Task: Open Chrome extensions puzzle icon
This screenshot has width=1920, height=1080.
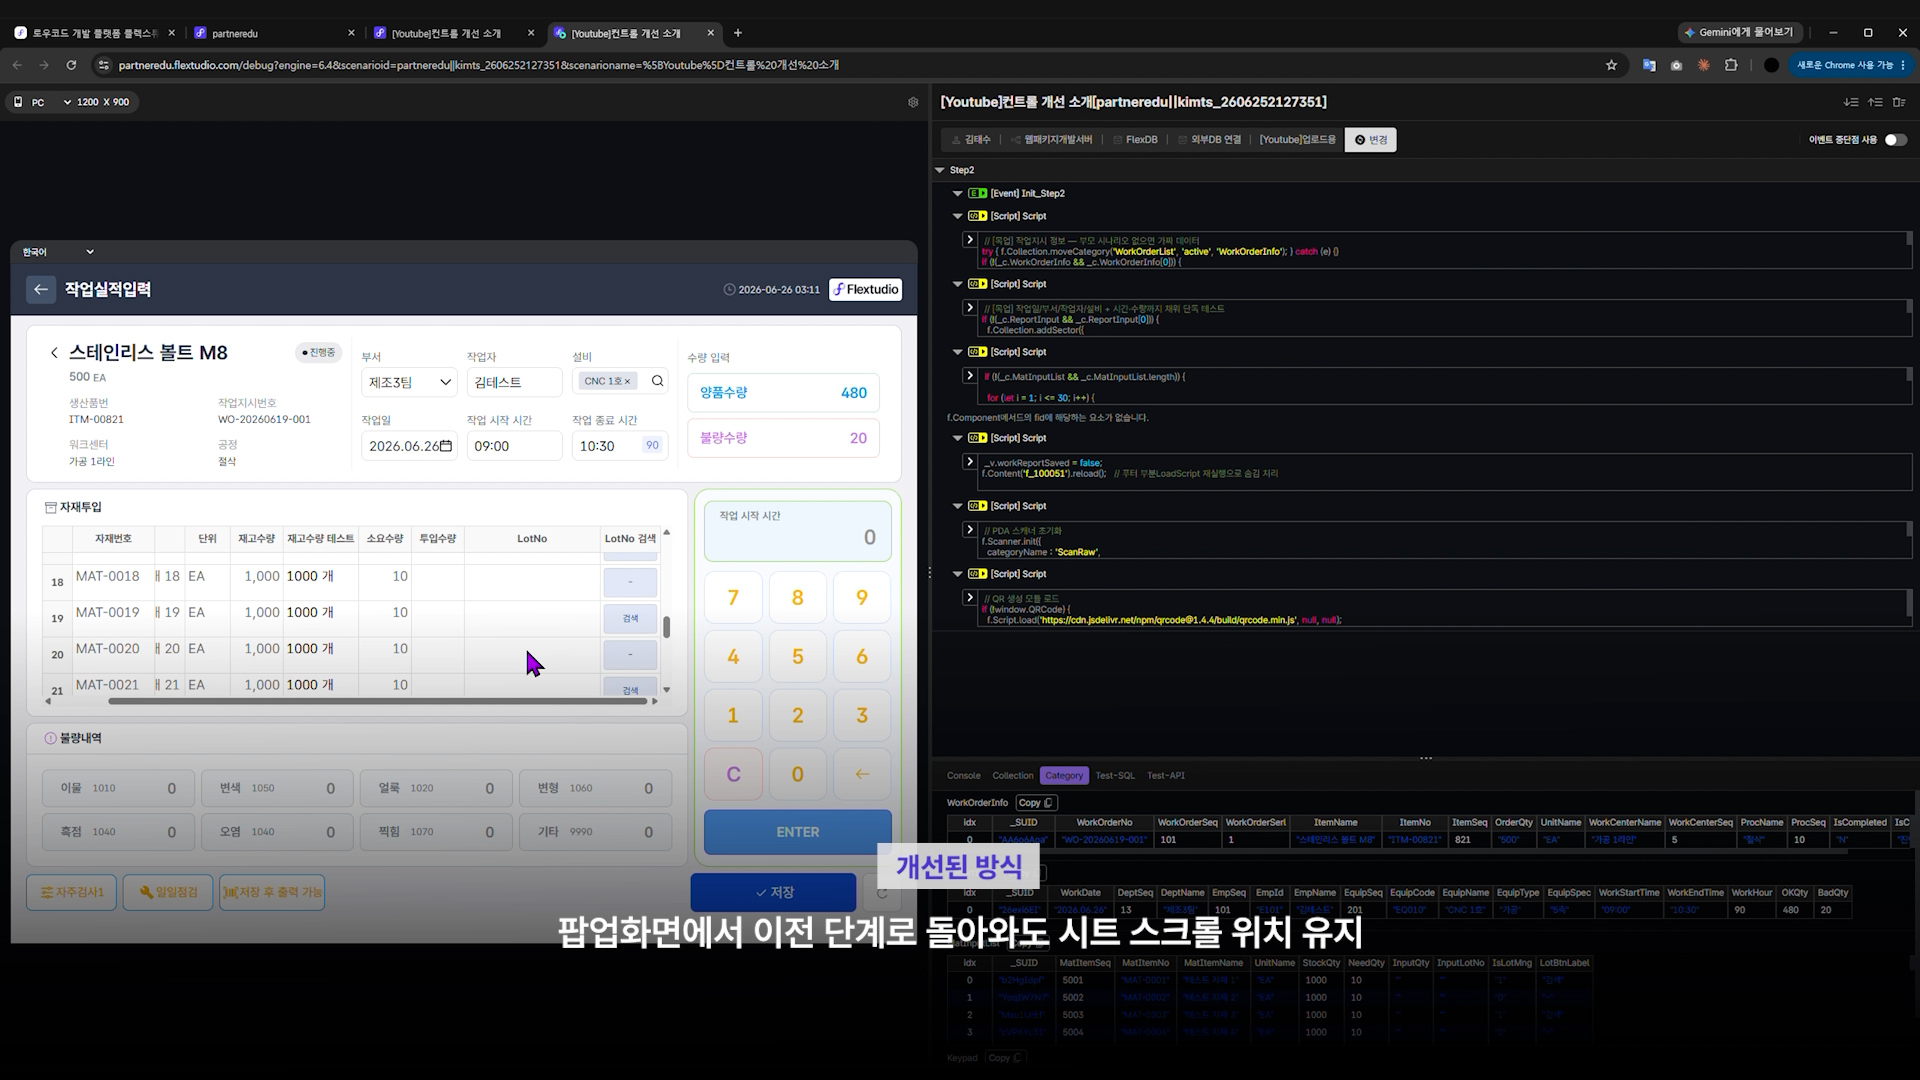Action: (1731, 65)
